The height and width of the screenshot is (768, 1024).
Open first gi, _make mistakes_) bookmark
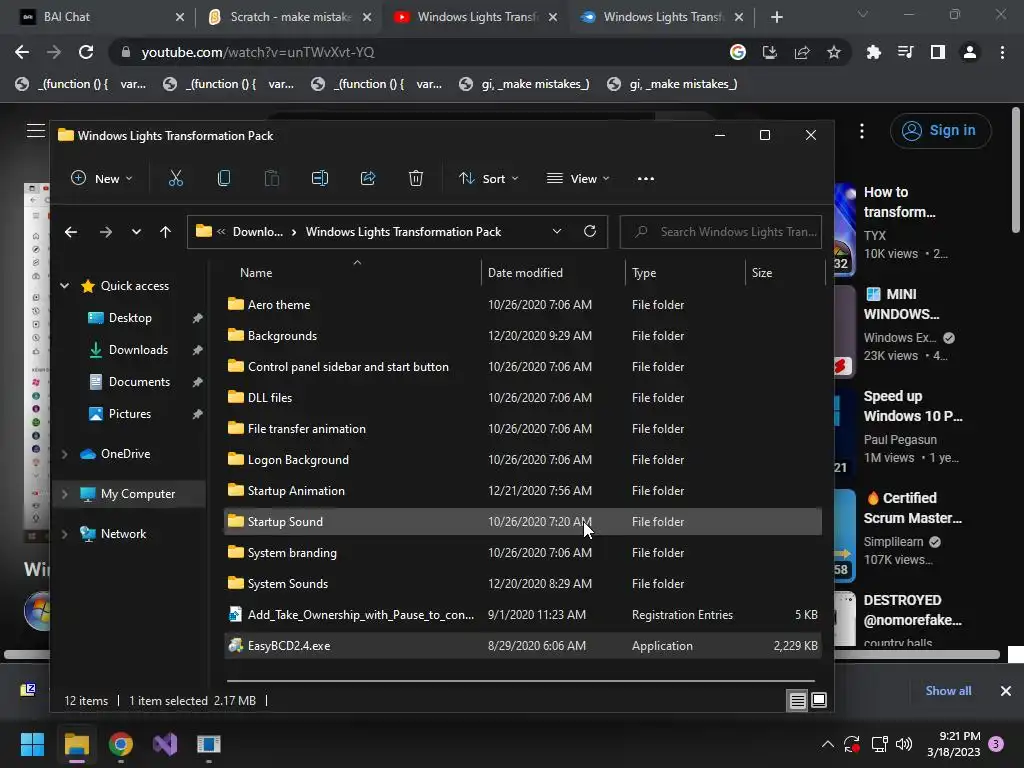525,84
